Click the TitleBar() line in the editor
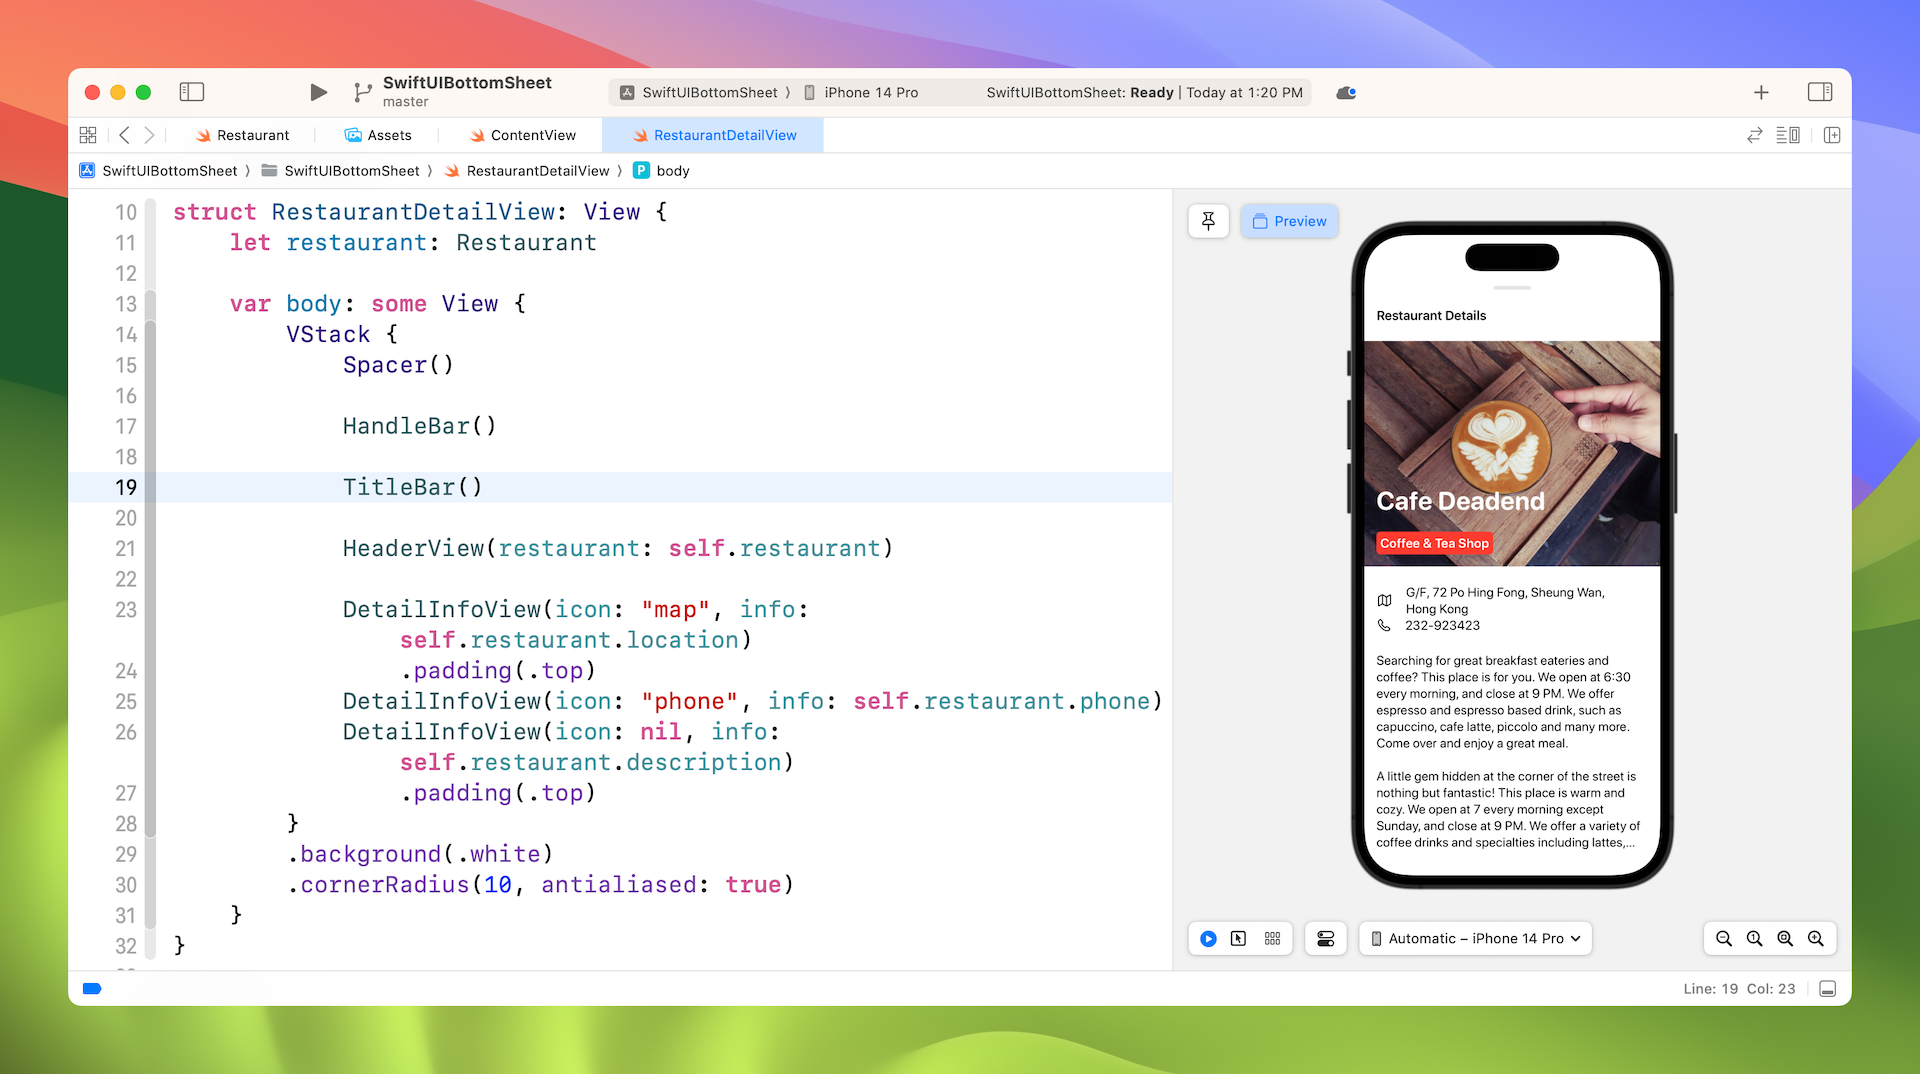1920x1074 pixels. tap(412, 487)
